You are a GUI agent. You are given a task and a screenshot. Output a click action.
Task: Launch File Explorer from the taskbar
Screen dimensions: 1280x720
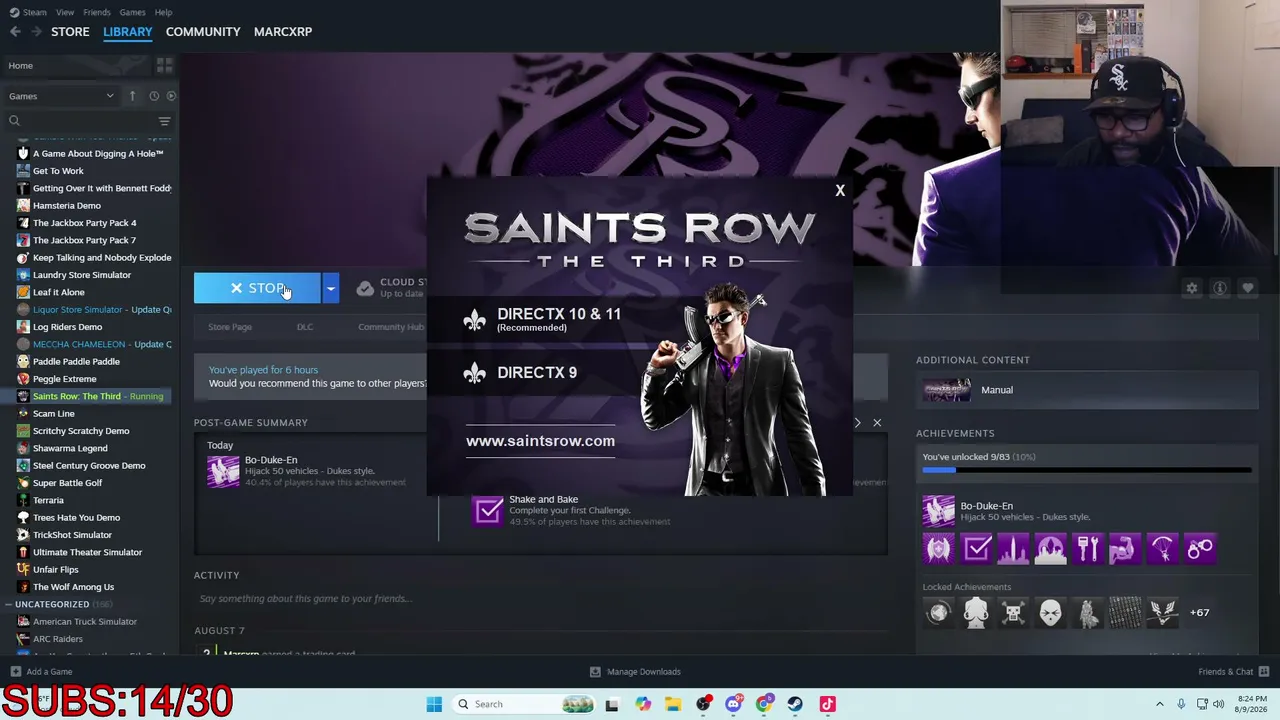point(673,704)
